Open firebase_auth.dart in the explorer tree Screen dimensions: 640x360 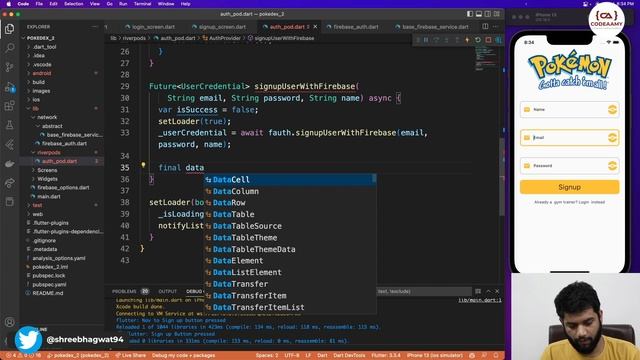(x=64, y=144)
